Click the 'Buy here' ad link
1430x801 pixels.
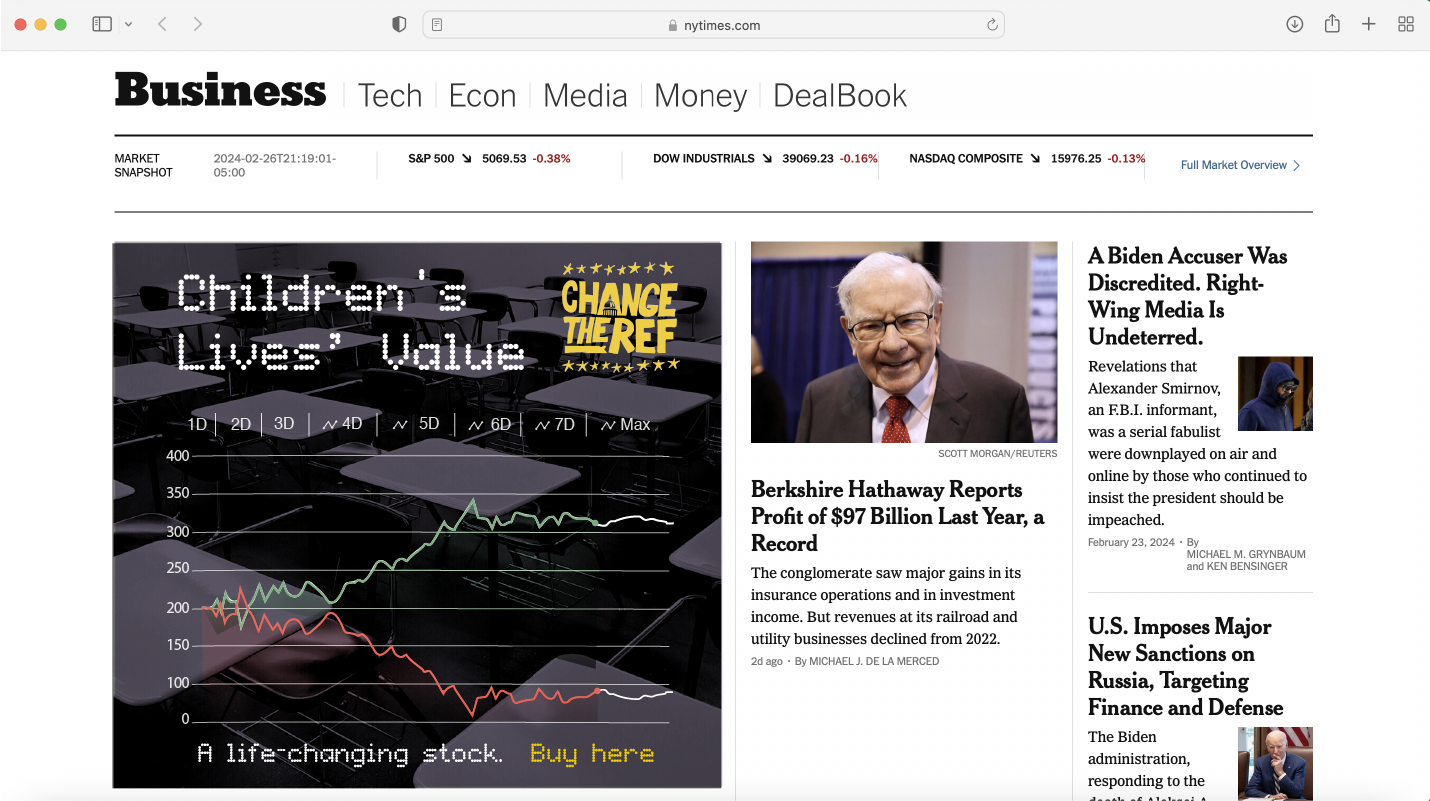coord(592,753)
